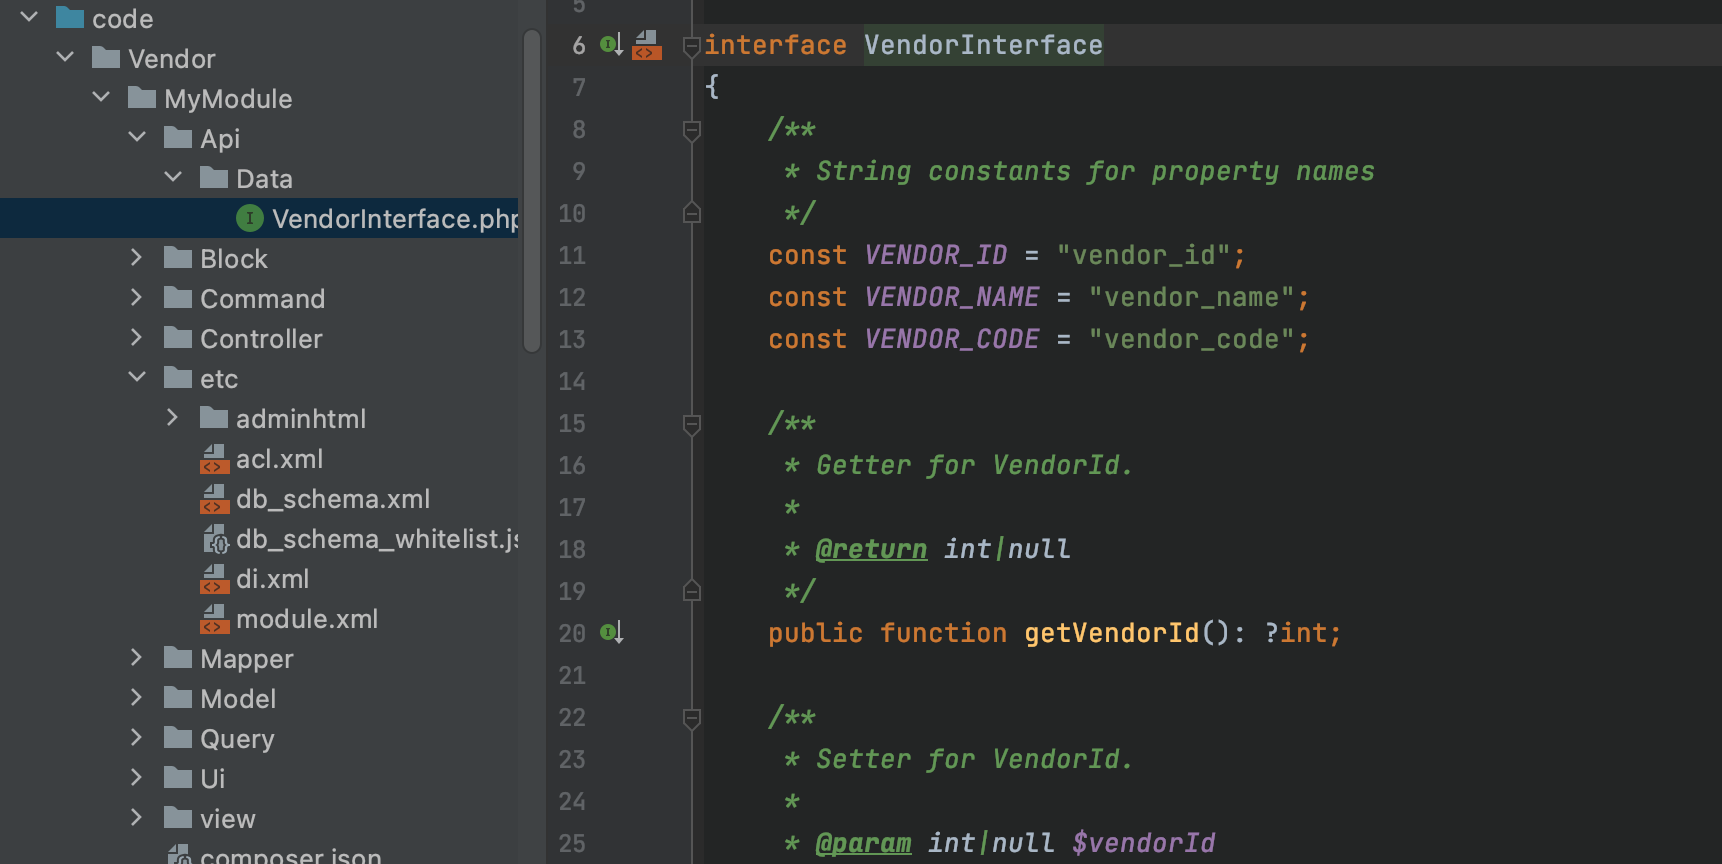
Task: Click the @return doc tag link
Action: coord(871,549)
